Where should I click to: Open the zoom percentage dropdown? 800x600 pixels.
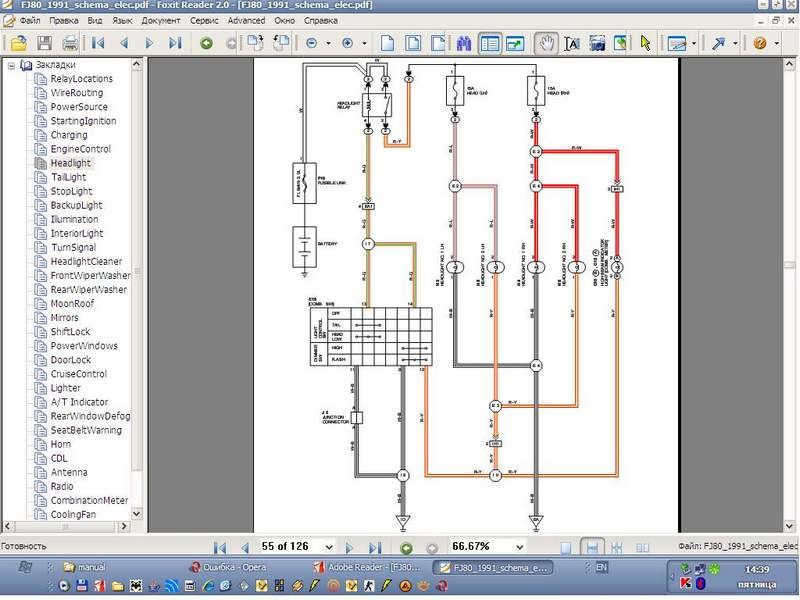pyautogui.click(x=518, y=547)
